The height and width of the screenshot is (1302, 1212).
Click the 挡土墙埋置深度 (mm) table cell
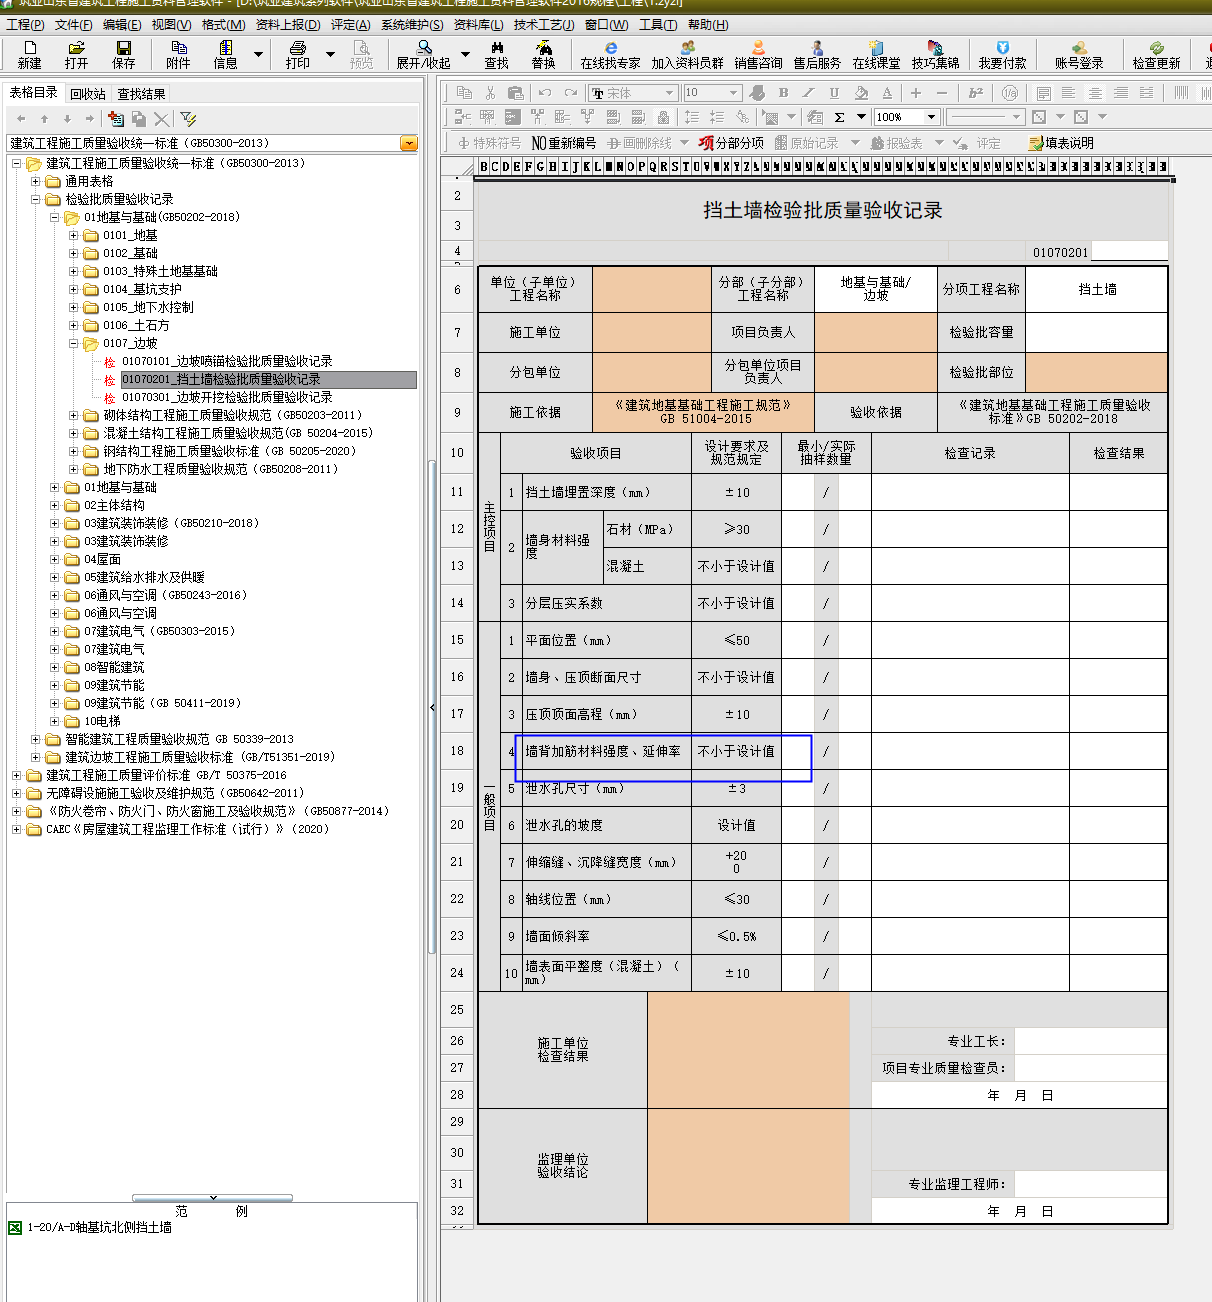606,492
